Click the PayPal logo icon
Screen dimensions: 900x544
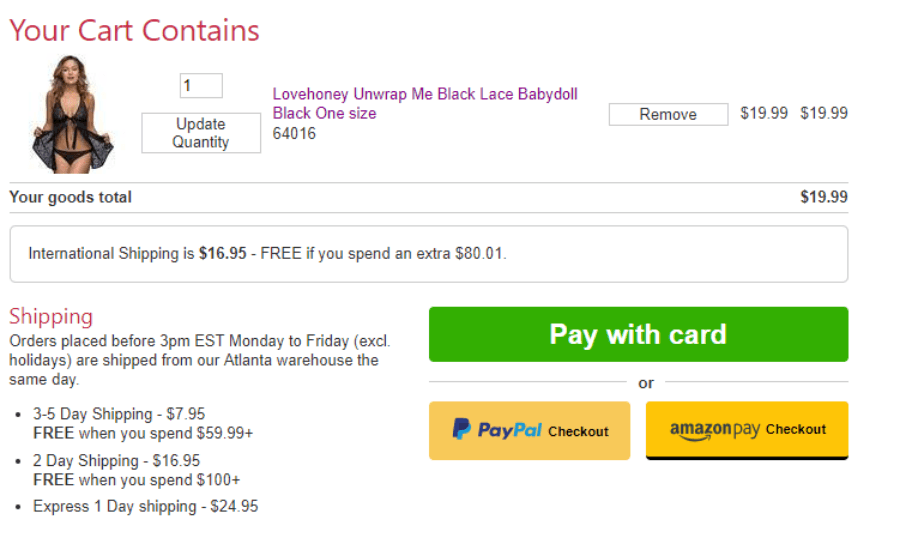(x=462, y=430)
